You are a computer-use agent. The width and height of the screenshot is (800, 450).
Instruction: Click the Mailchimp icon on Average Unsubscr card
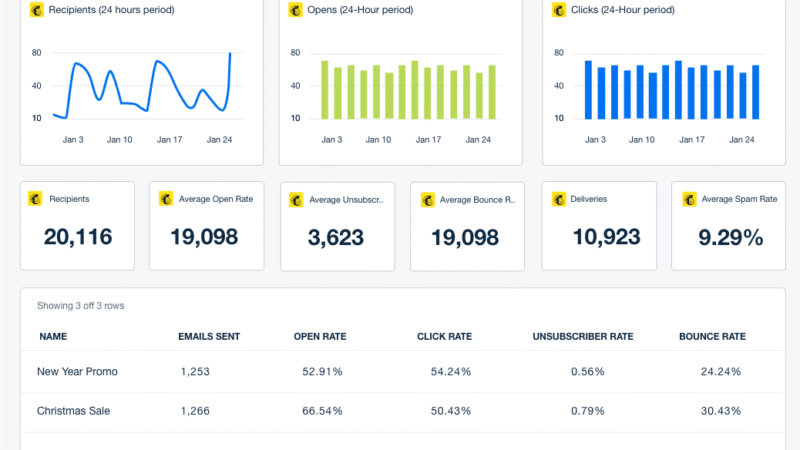pyautogui.click(x=297, y=200)
